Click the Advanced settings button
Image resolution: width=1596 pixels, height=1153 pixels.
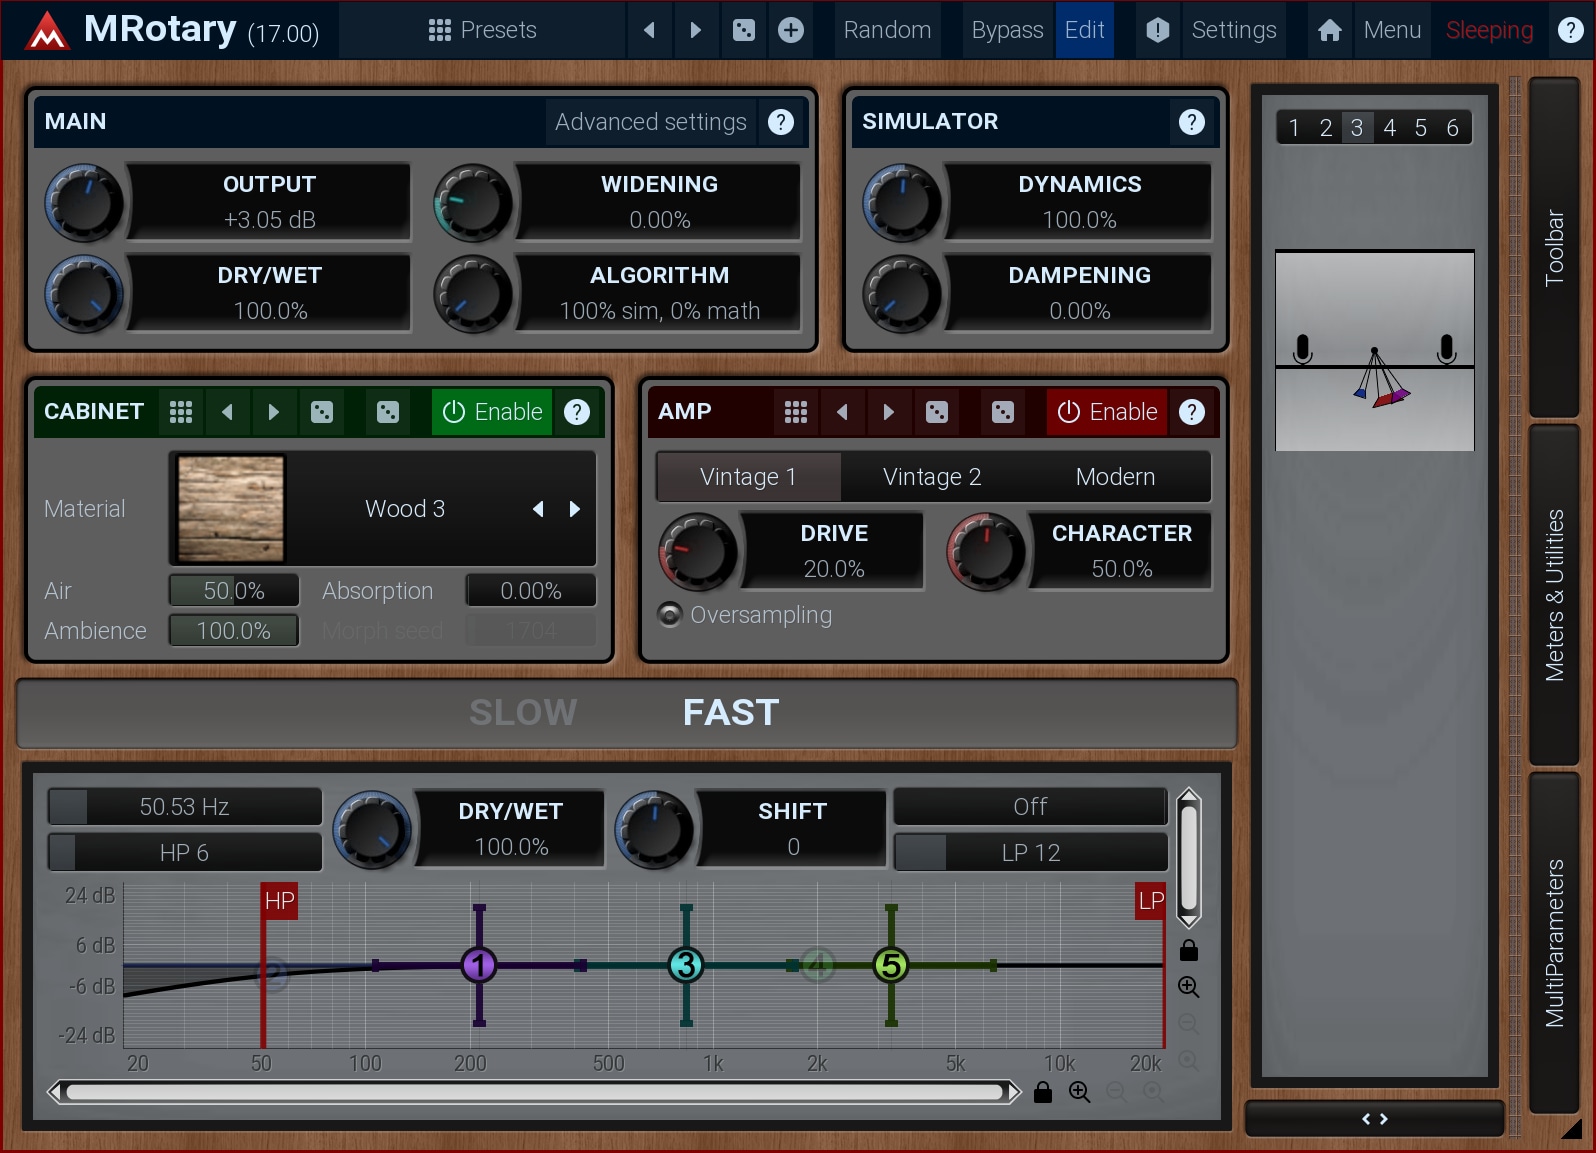tap(650, 122)
